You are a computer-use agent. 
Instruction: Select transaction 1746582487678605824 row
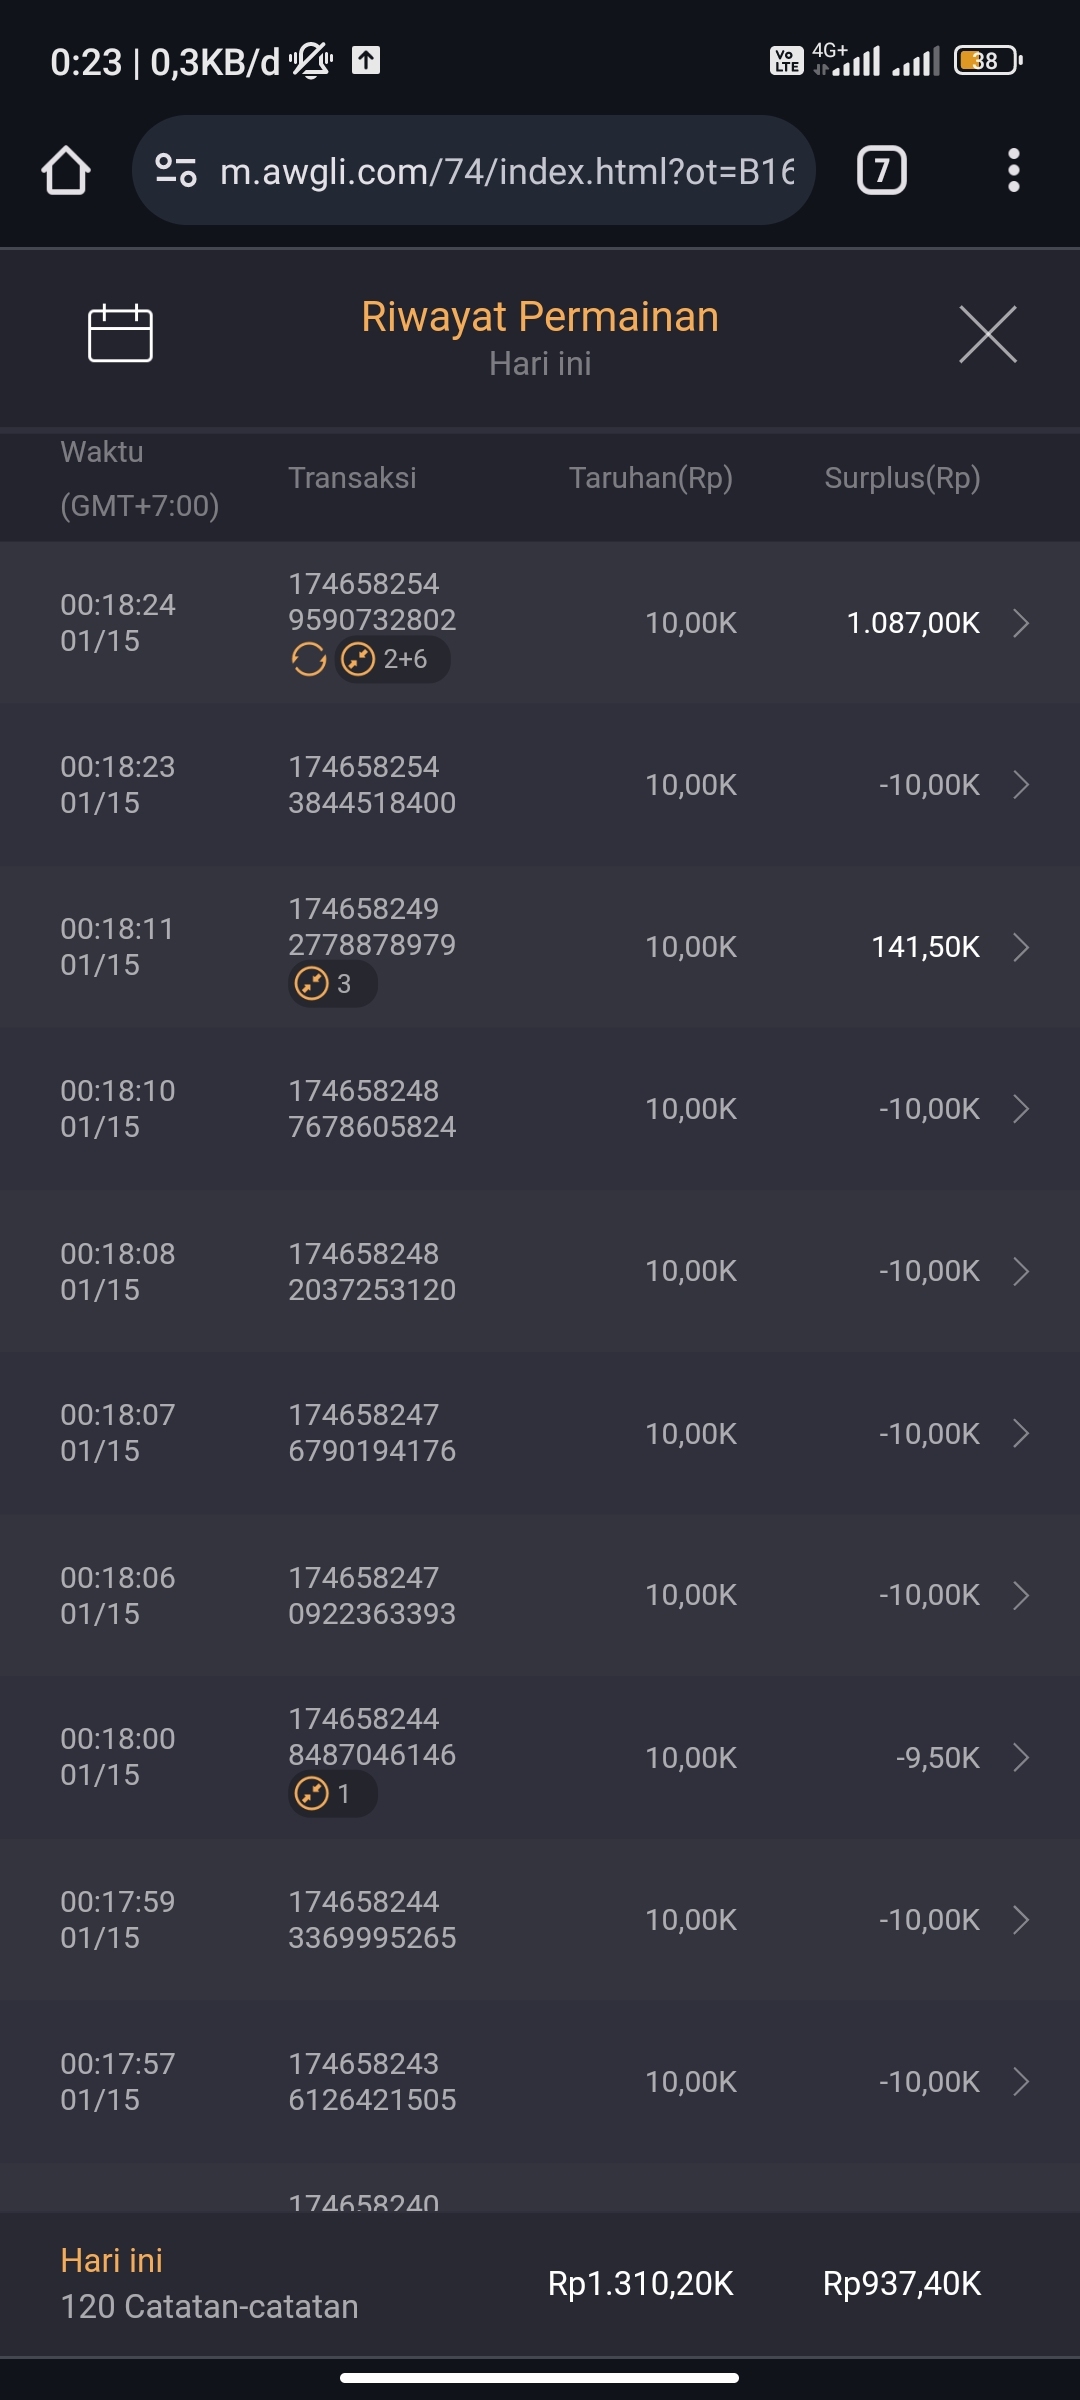[372, 1109]
